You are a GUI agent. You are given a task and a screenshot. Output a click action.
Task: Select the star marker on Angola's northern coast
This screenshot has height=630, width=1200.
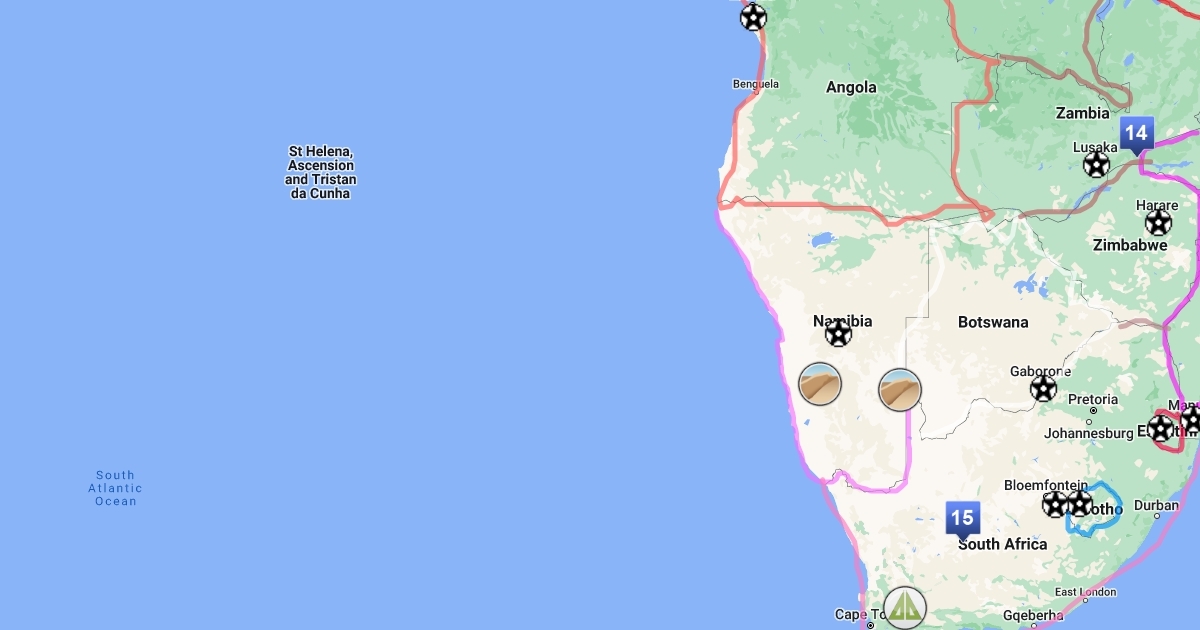tap(753, 16)
